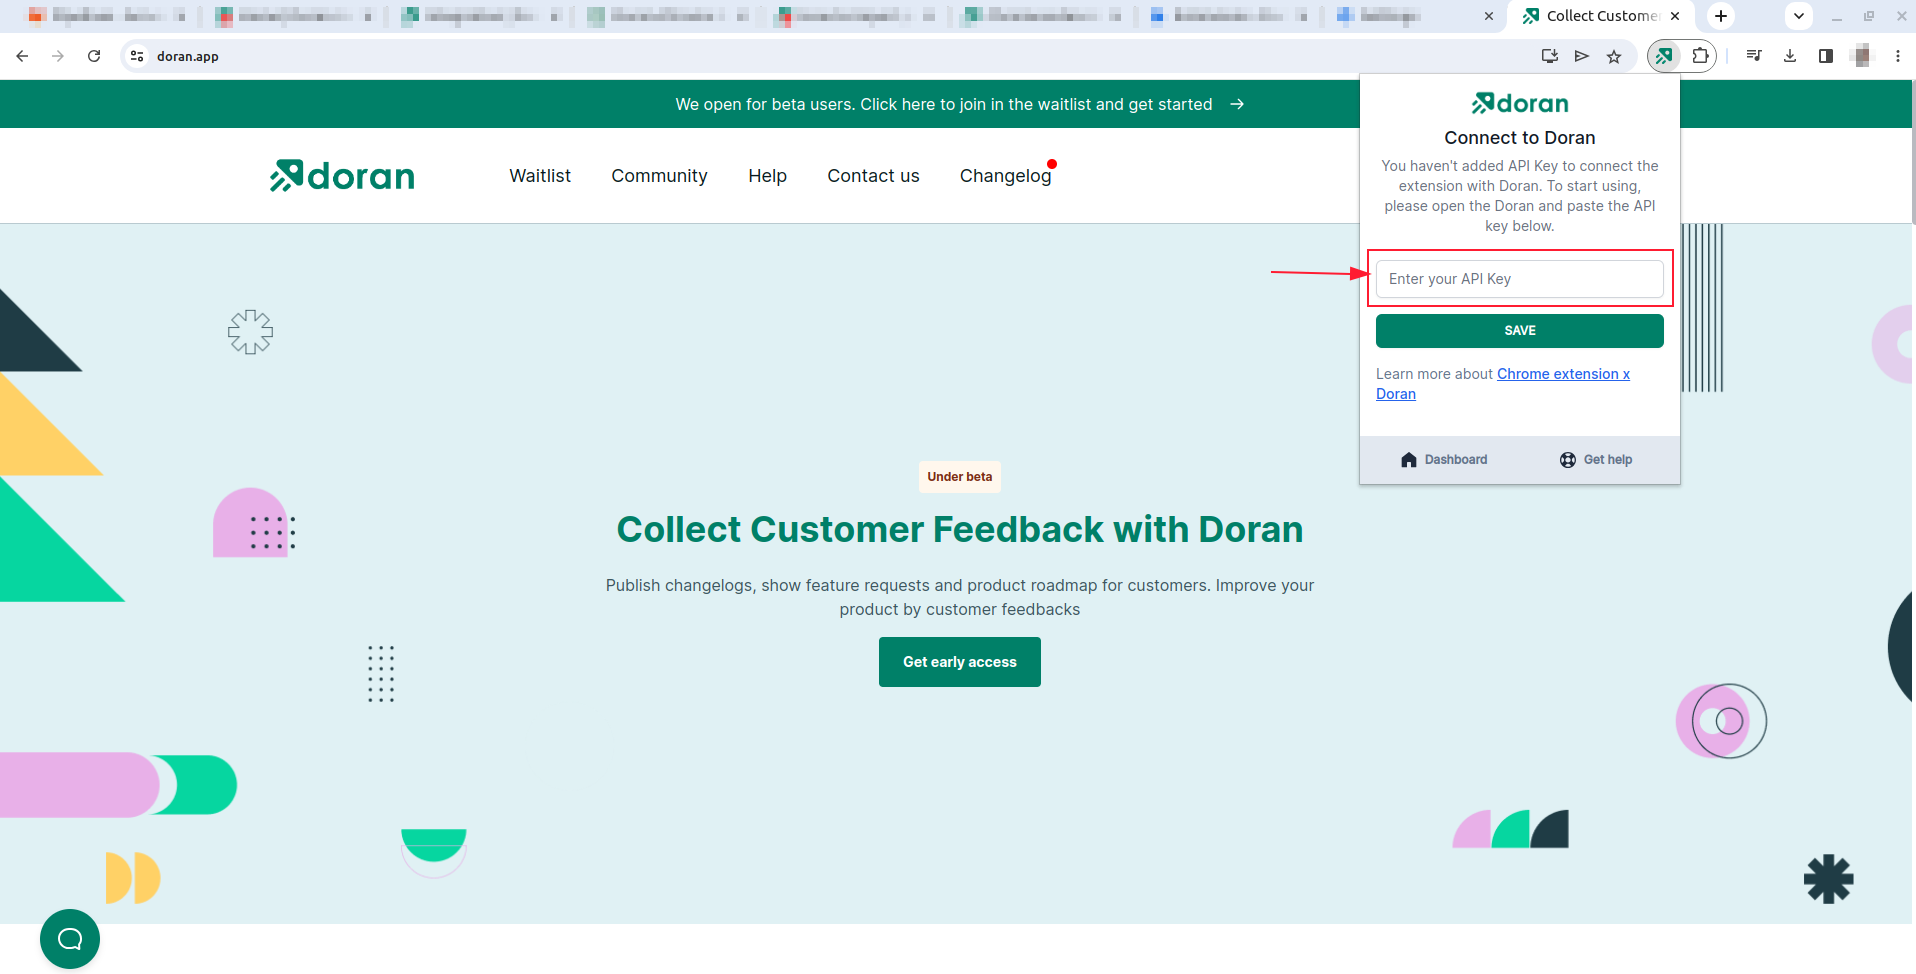Open the Chrome extensions puzzle icon
This screenshot has height=974, width=1916.
point(1700,56)
